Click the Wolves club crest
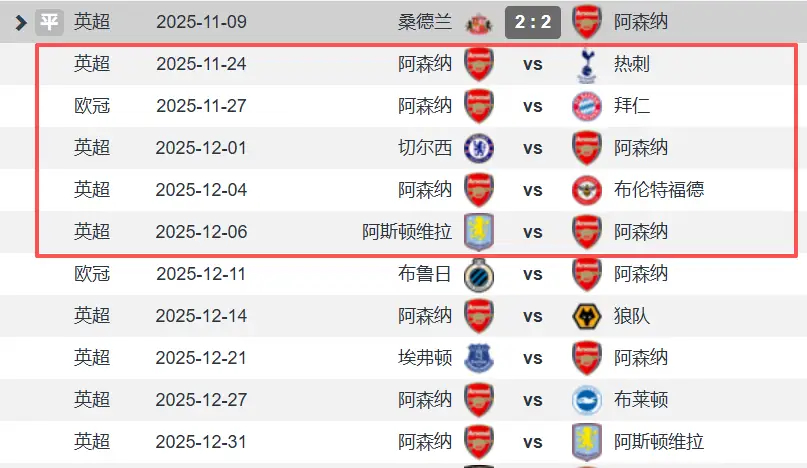 coord(587,316)
